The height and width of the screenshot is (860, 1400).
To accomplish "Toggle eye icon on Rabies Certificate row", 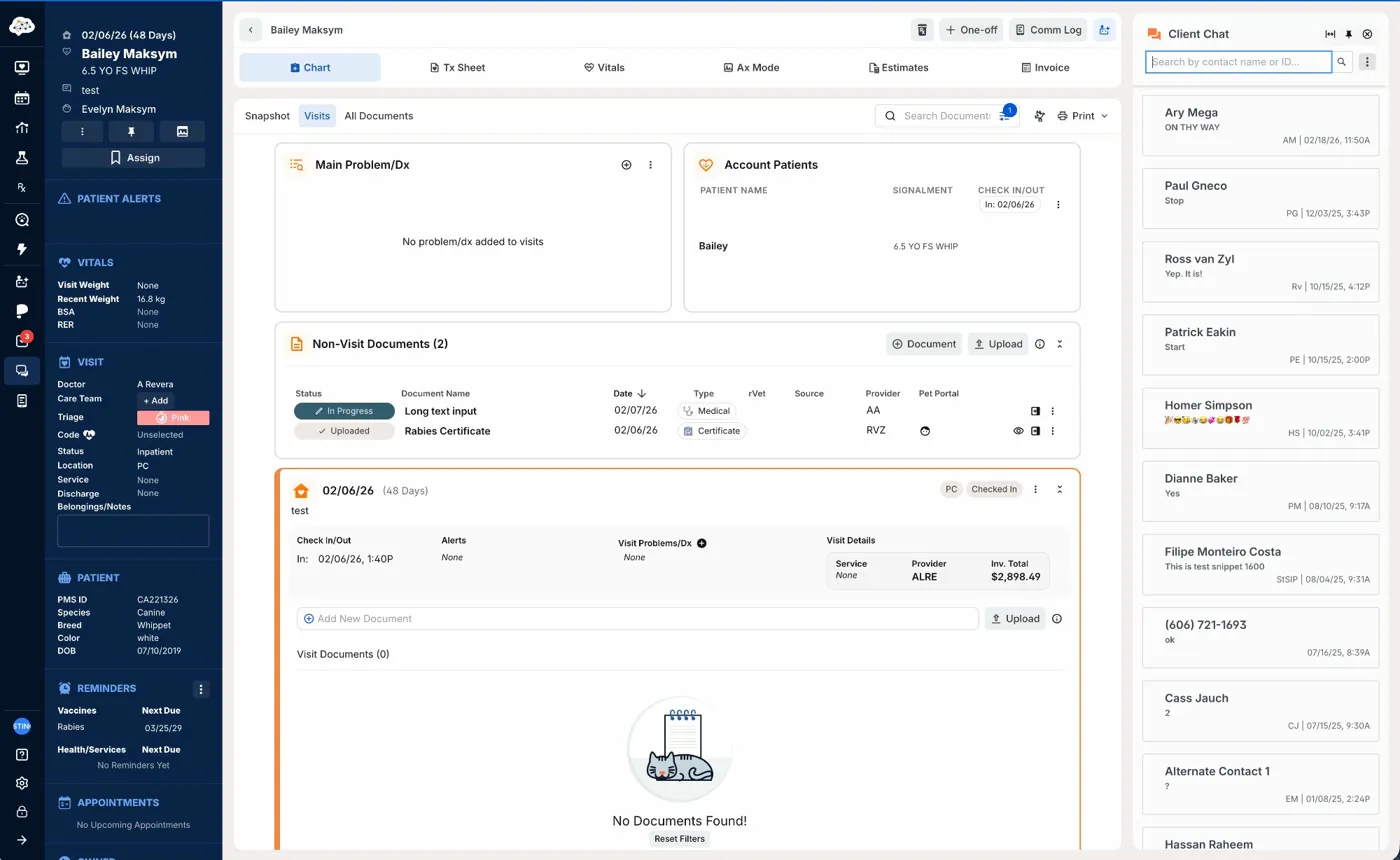I will click(x=1018, y=431).
